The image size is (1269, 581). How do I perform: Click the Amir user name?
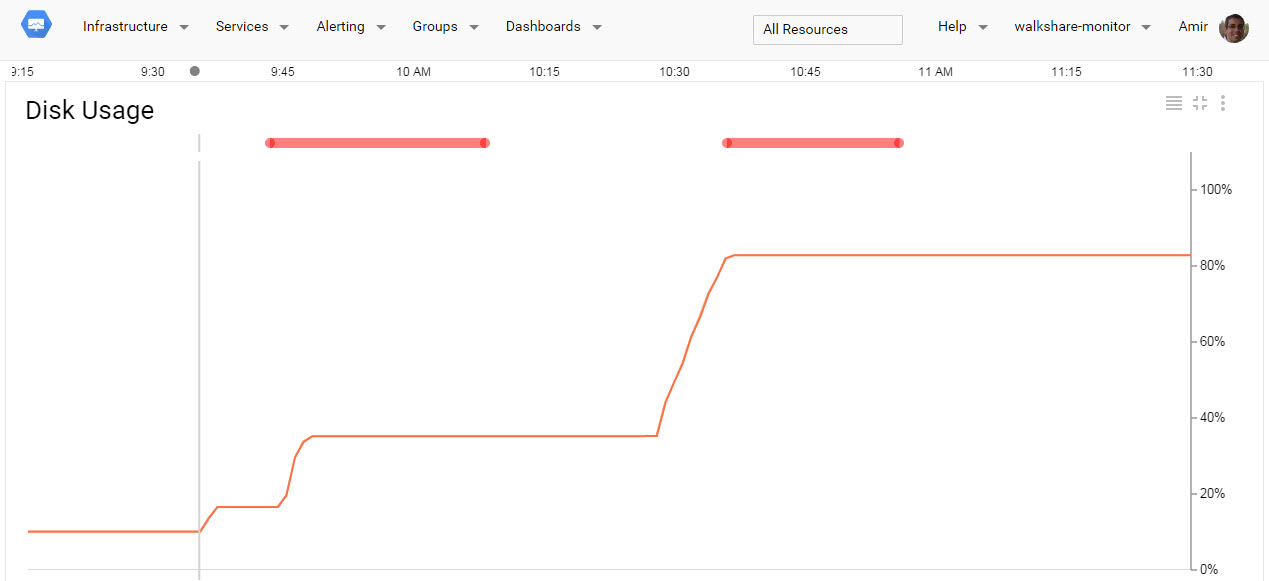point(1193,27)
